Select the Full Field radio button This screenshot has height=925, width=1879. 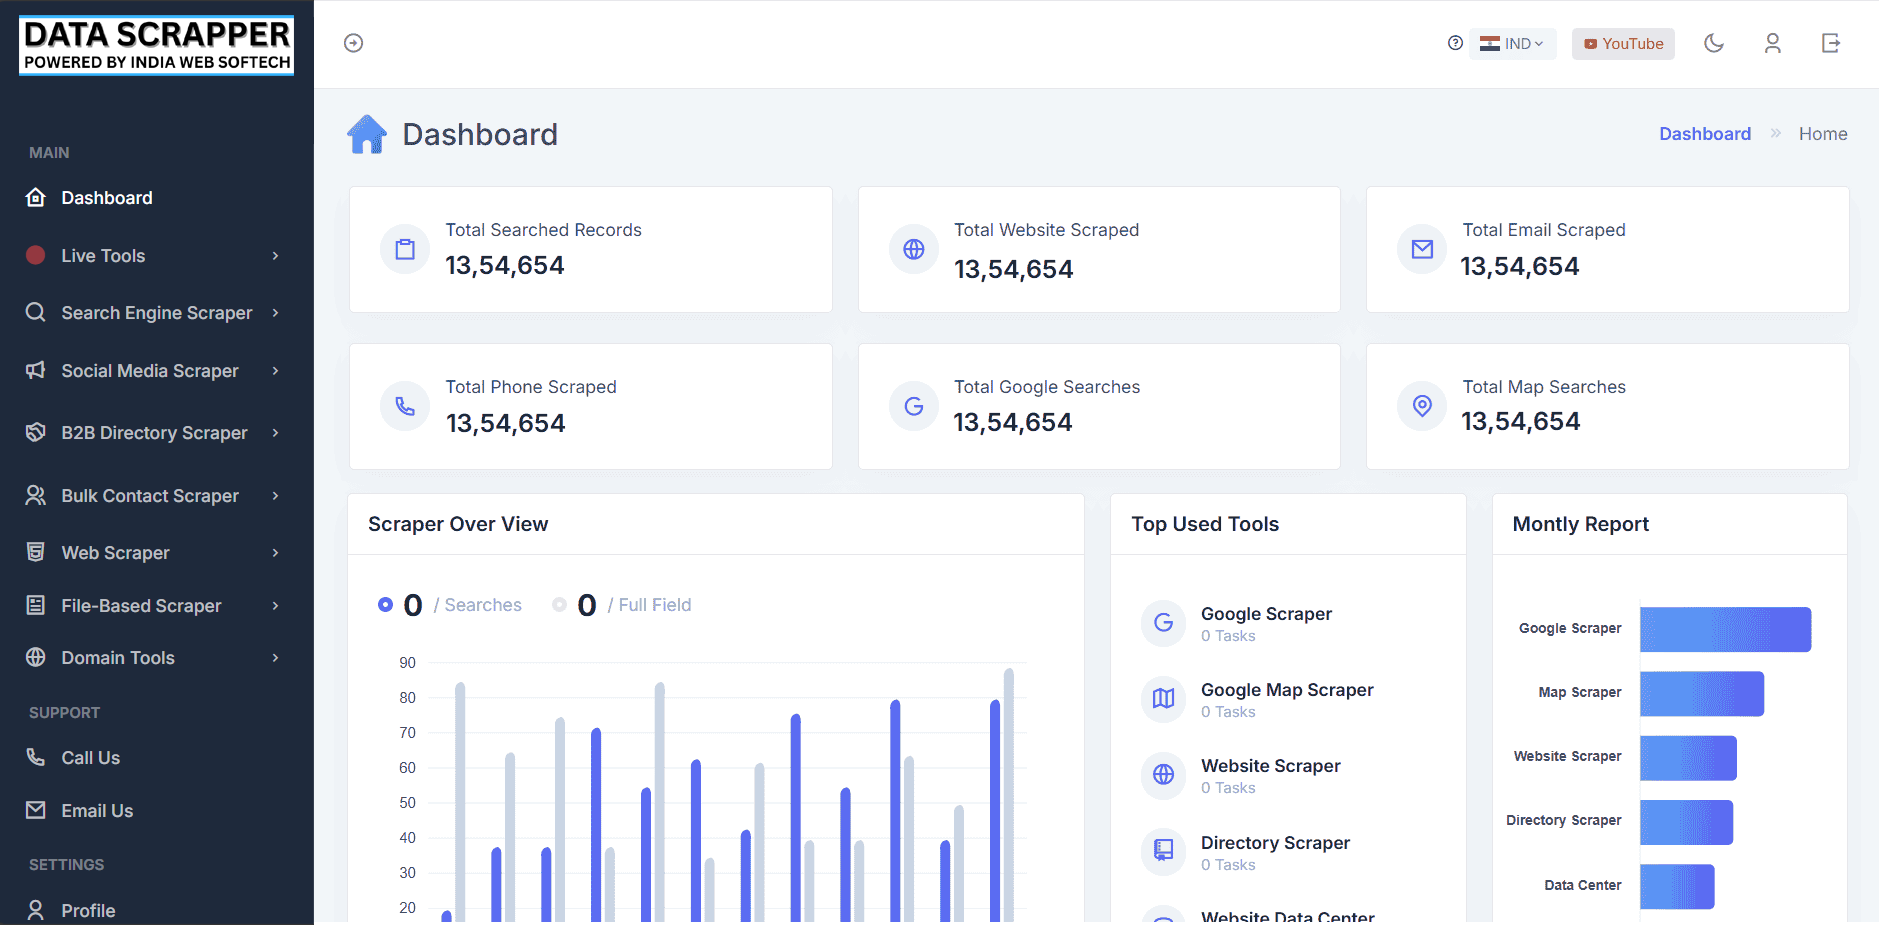pos(559,604)
